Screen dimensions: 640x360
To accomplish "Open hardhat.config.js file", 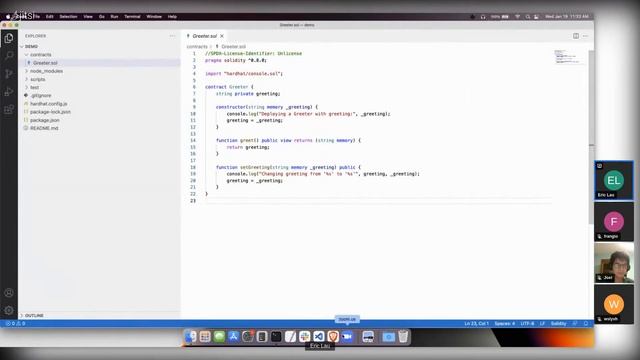I will [100, 104].
